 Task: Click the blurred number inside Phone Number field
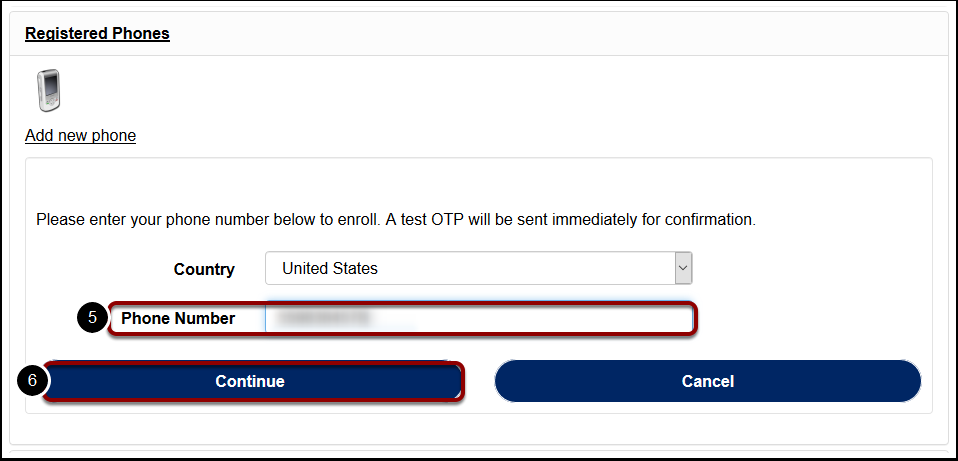click(x=323, y=318)
